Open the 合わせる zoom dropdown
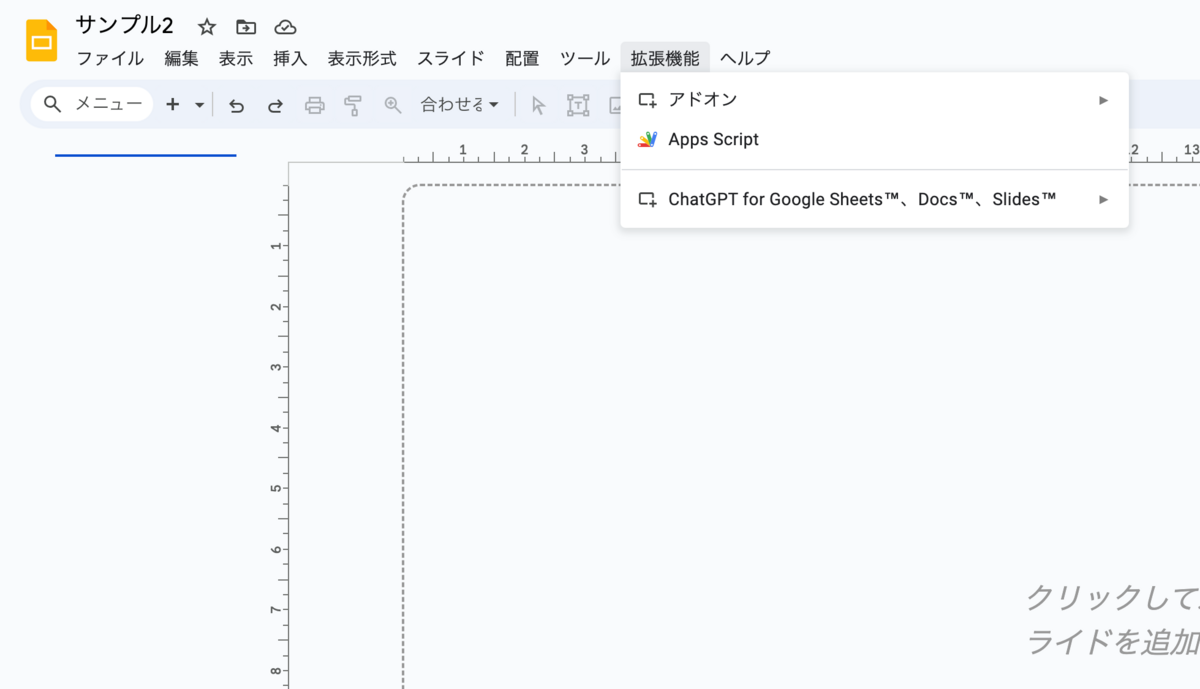 pos(459,104)
